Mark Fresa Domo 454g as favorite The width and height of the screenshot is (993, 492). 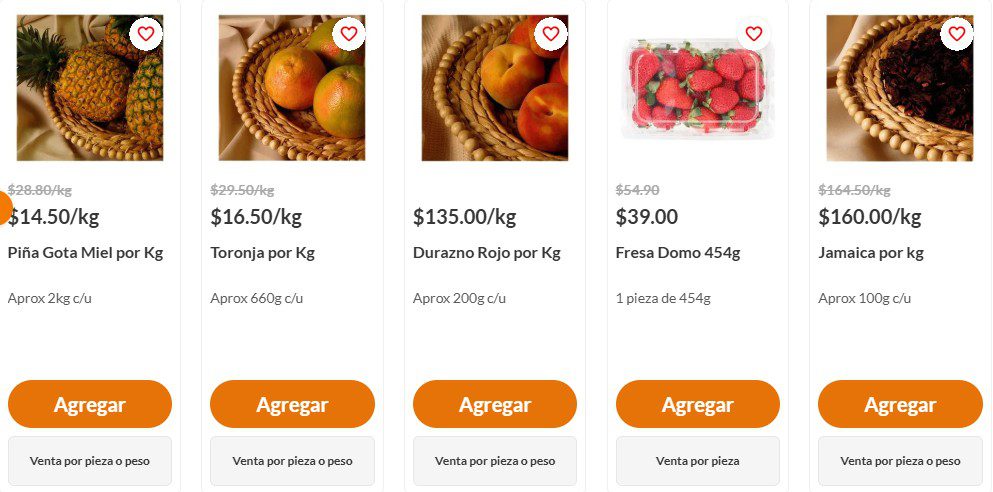click(x=754, y=34)
